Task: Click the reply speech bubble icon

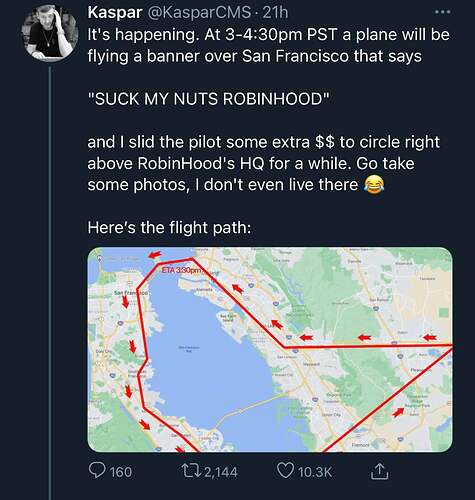Action: point(97,471)
